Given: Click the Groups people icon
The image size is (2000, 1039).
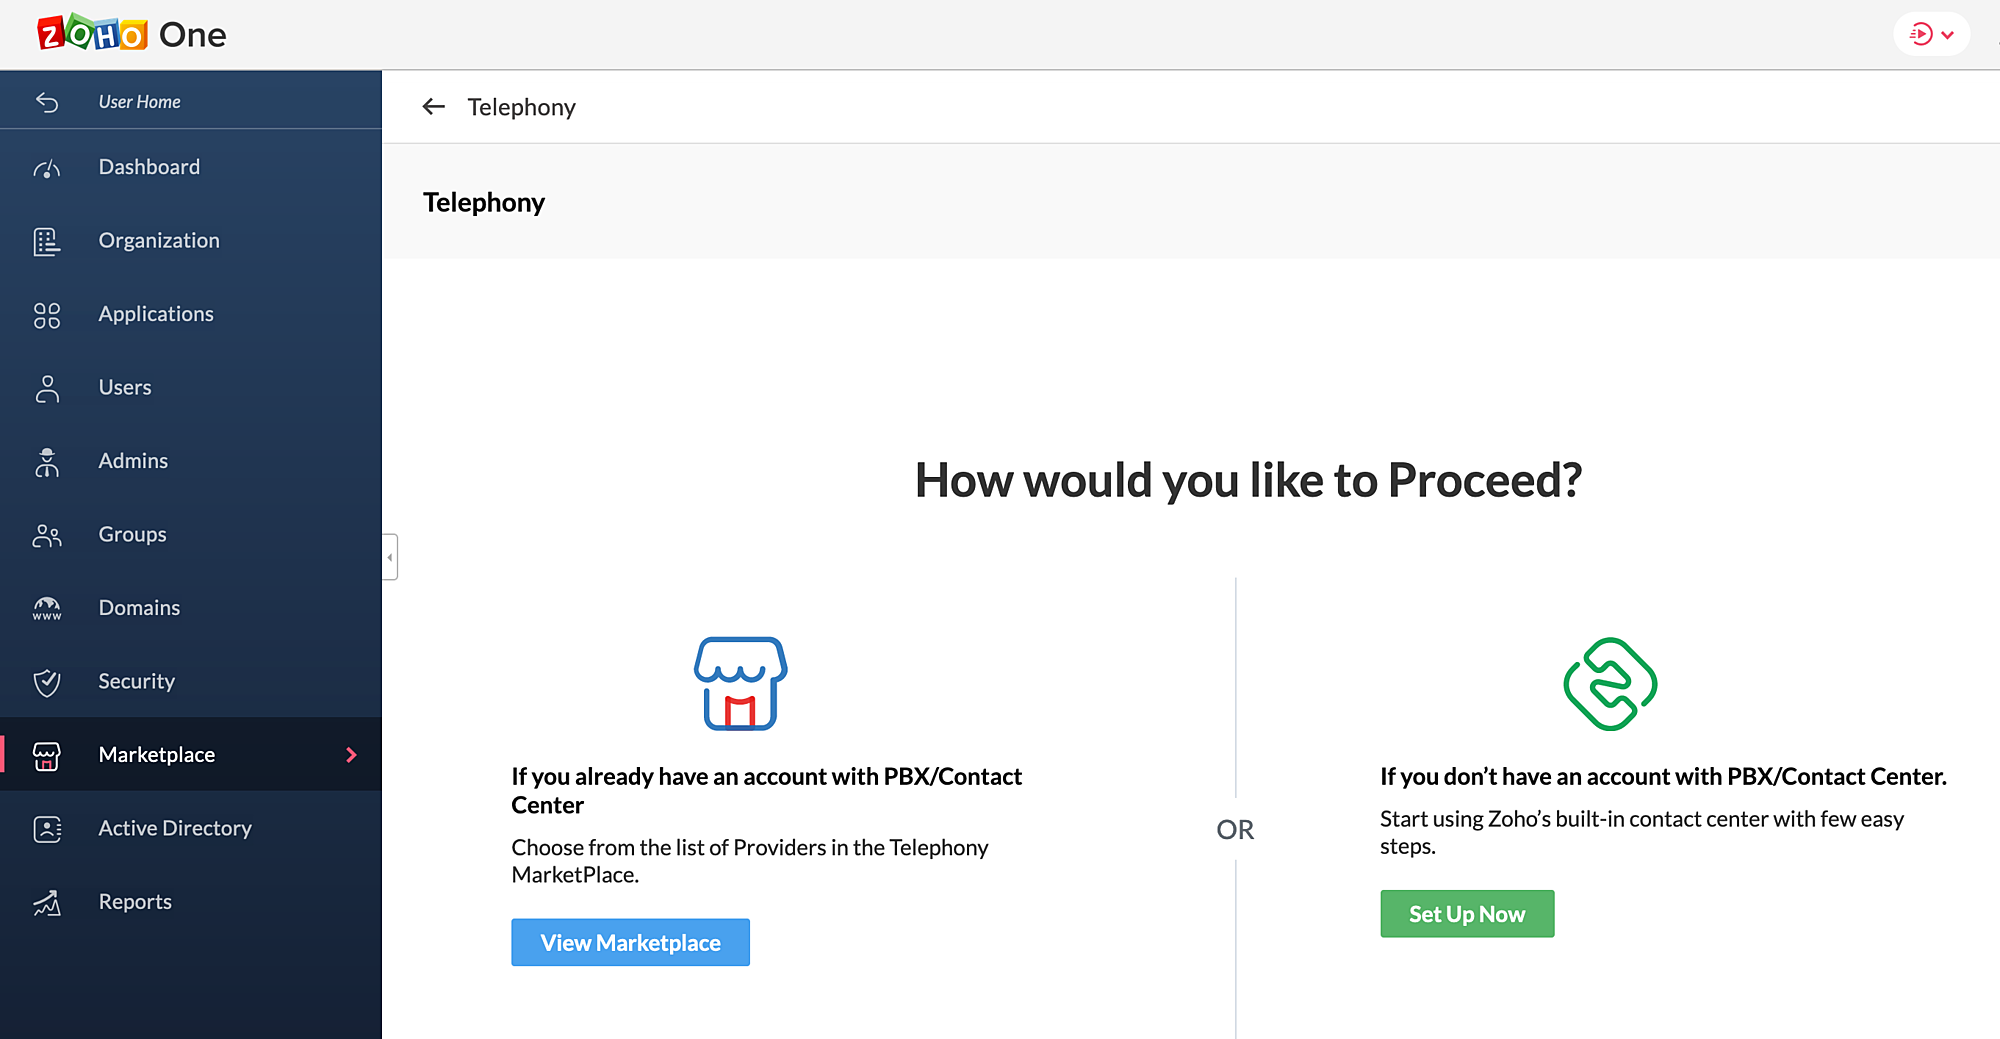Looking at the screenshot, I should coord(47,535).
